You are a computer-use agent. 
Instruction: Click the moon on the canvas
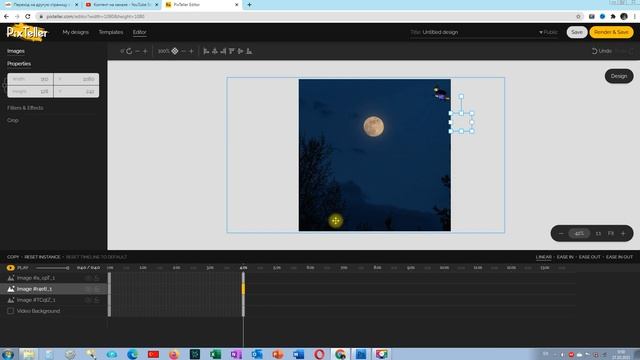[x=373, y=126]
